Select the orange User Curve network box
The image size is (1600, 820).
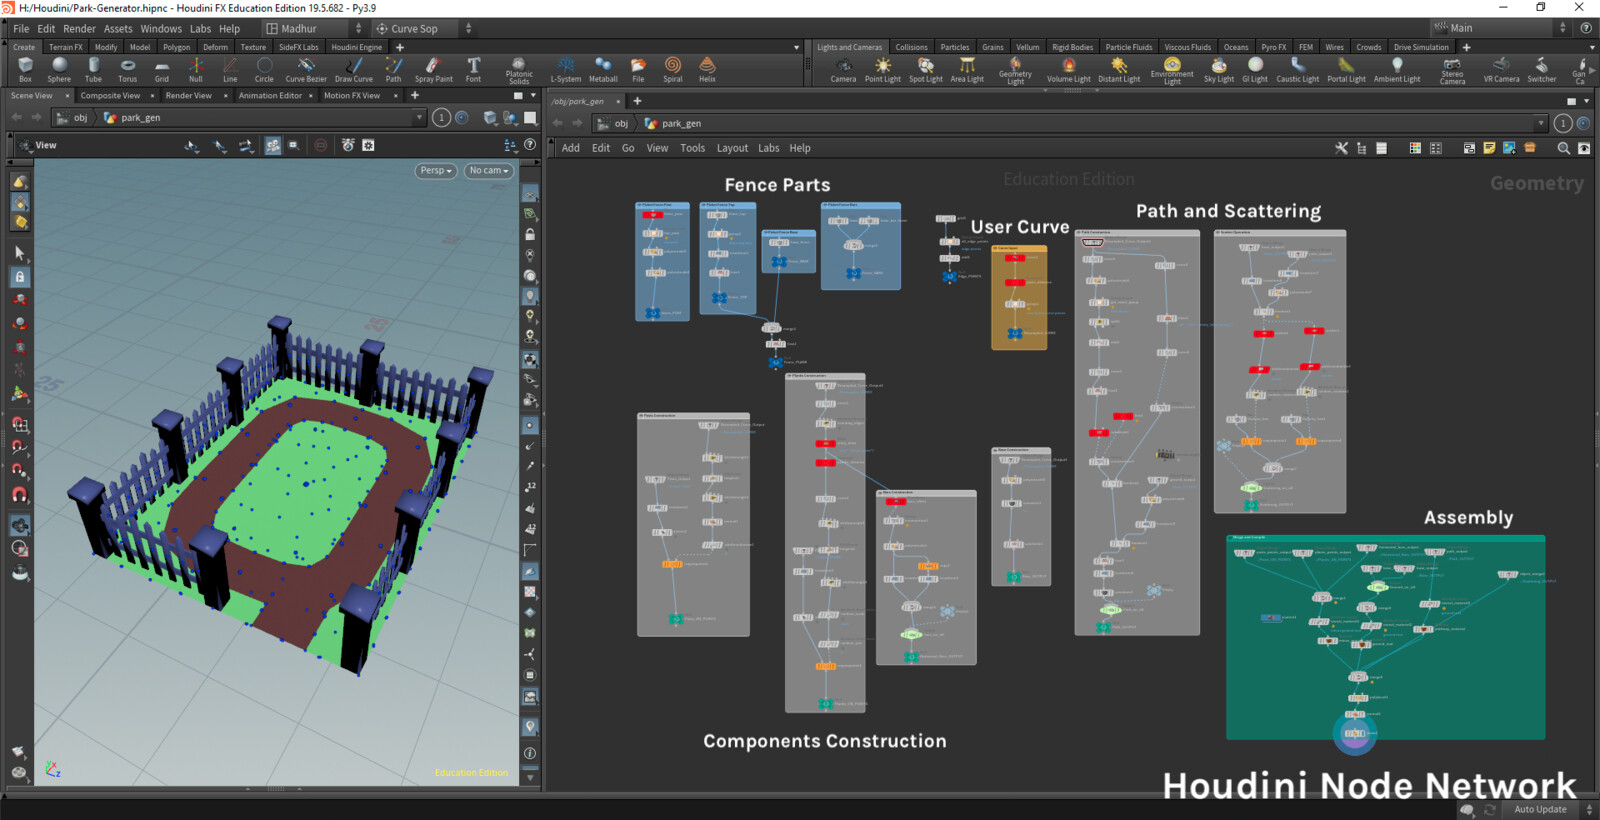point(1019,297)
